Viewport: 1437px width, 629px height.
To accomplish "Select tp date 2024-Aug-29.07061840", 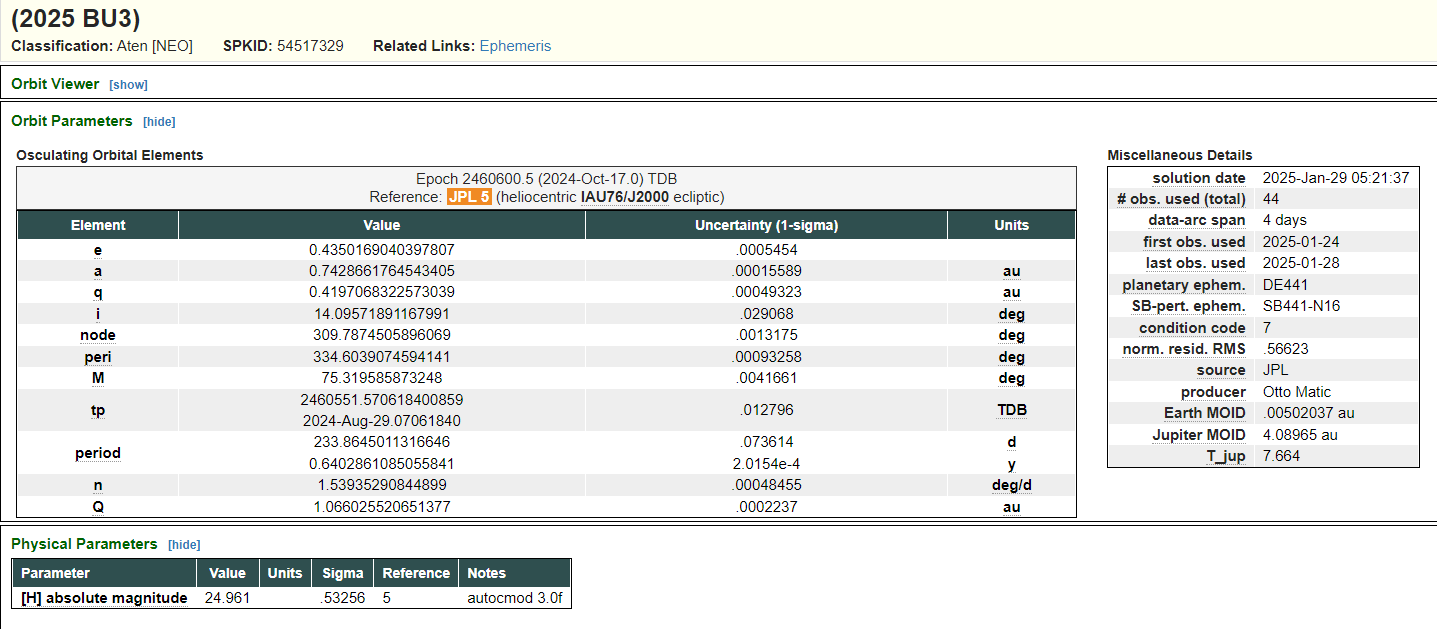I will (x=382, y=421).
